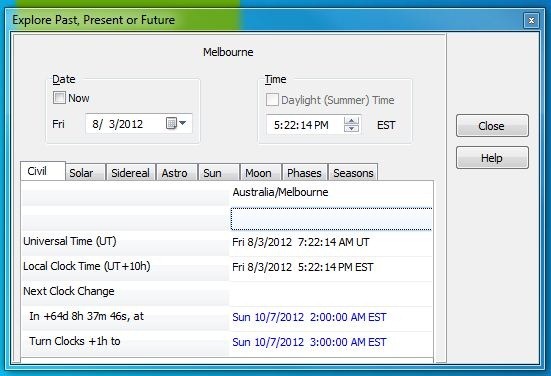This screenshot has width=551, height=376.
Task: Open the Sidereal tab
Action: [130, 173]
